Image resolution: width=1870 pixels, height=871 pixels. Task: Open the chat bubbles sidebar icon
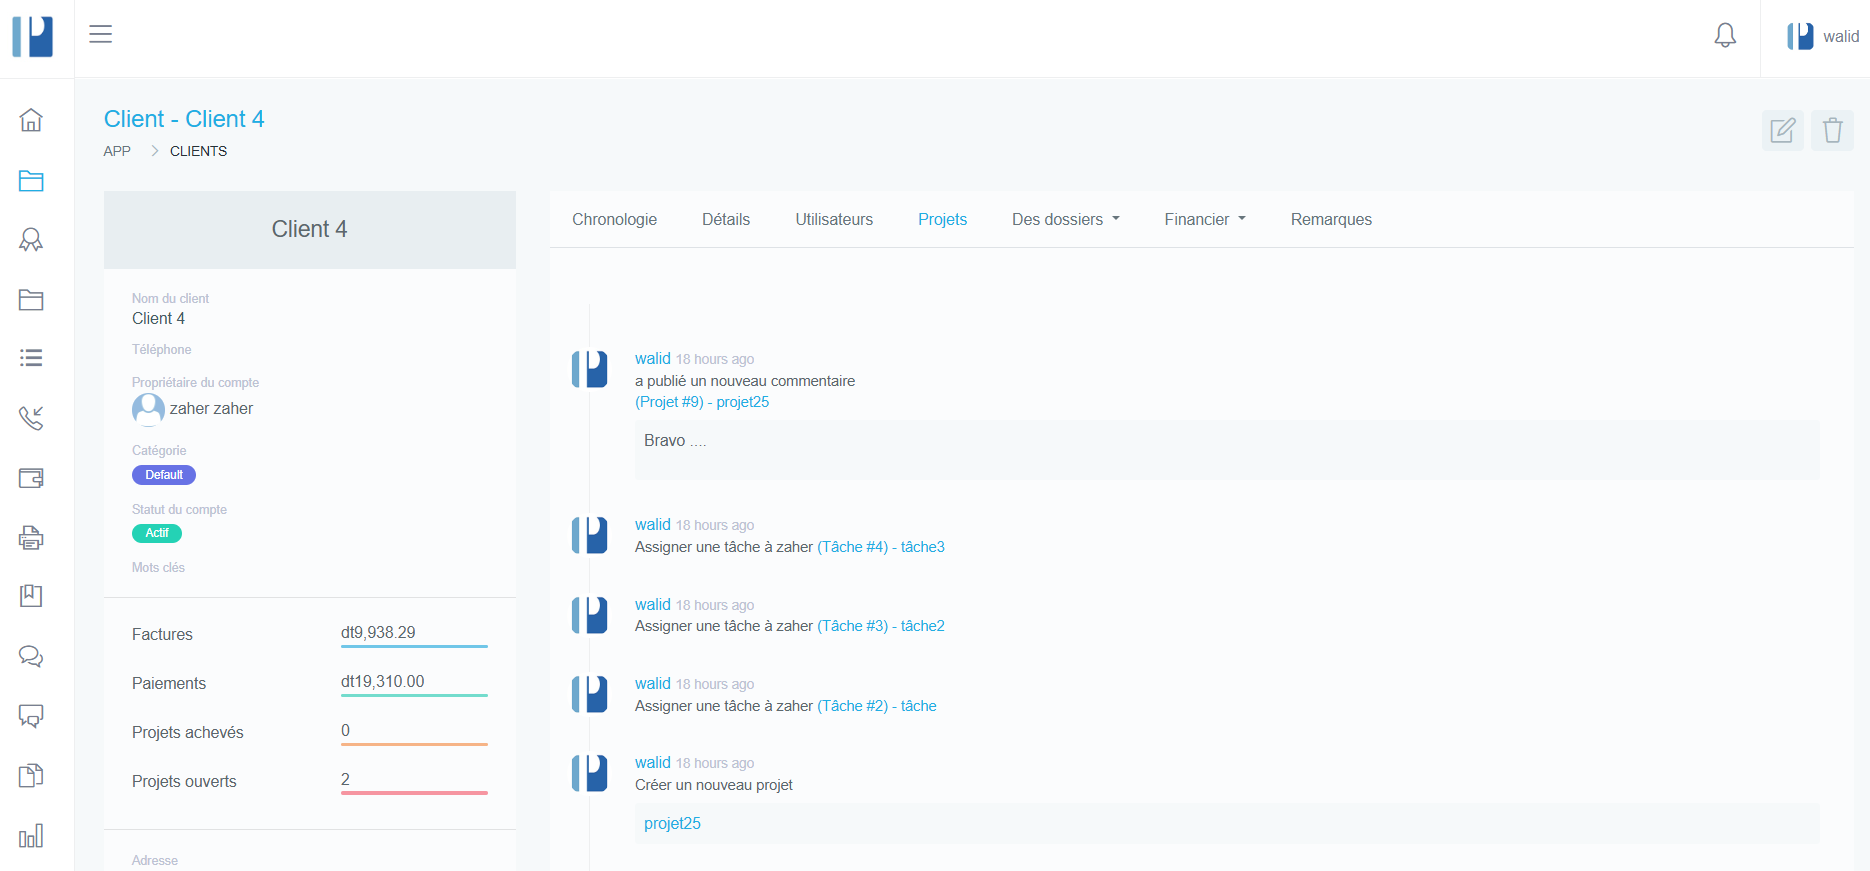[31, 656]
